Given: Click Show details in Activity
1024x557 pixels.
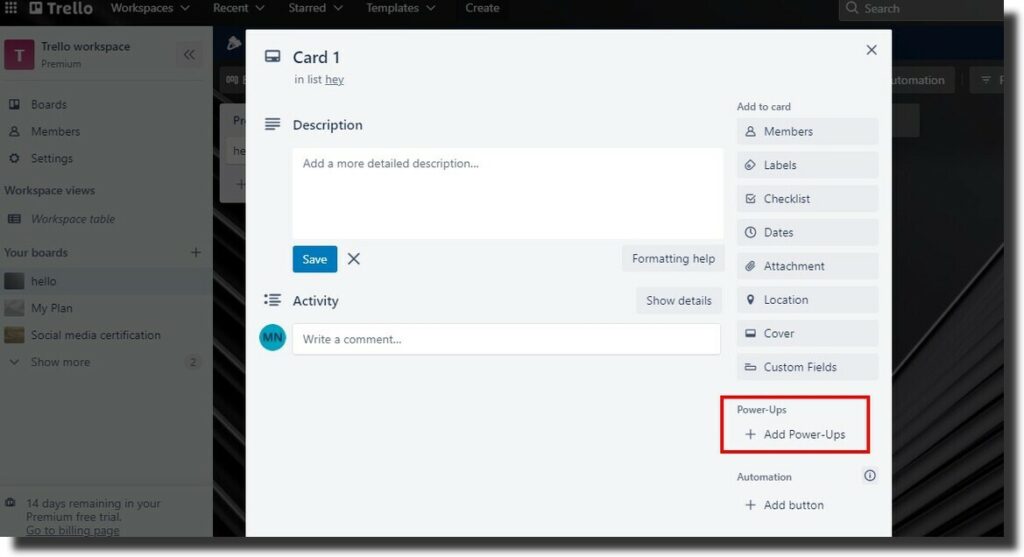Looking at the screenshot, I should pyautogui.click(x=679, y=300).
